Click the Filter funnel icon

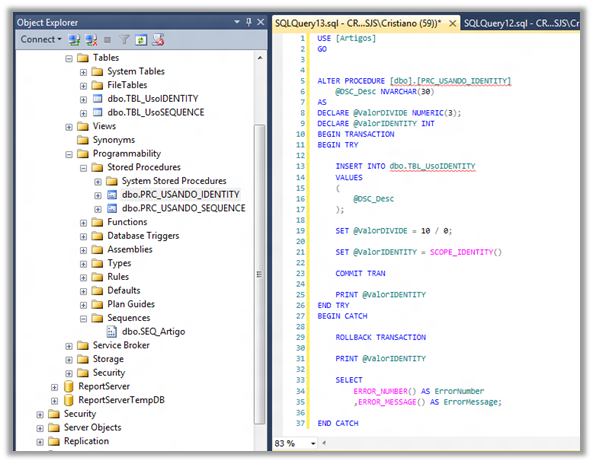click(x=124, y=39)
